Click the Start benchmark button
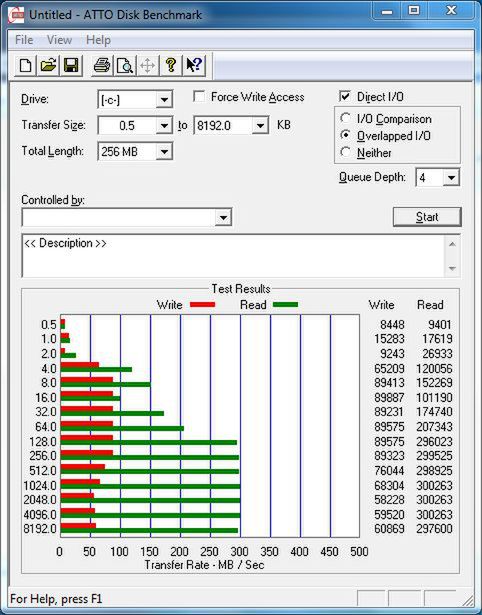The height and width of the screenshot is (615, 482). click(427, 217)
